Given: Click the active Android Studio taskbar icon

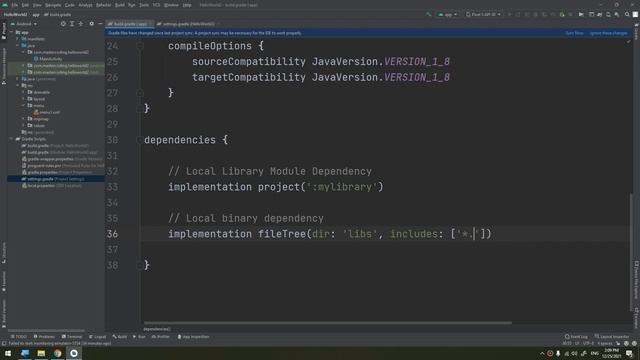Looking at the screenshot, I should click(x=74, y=353).
